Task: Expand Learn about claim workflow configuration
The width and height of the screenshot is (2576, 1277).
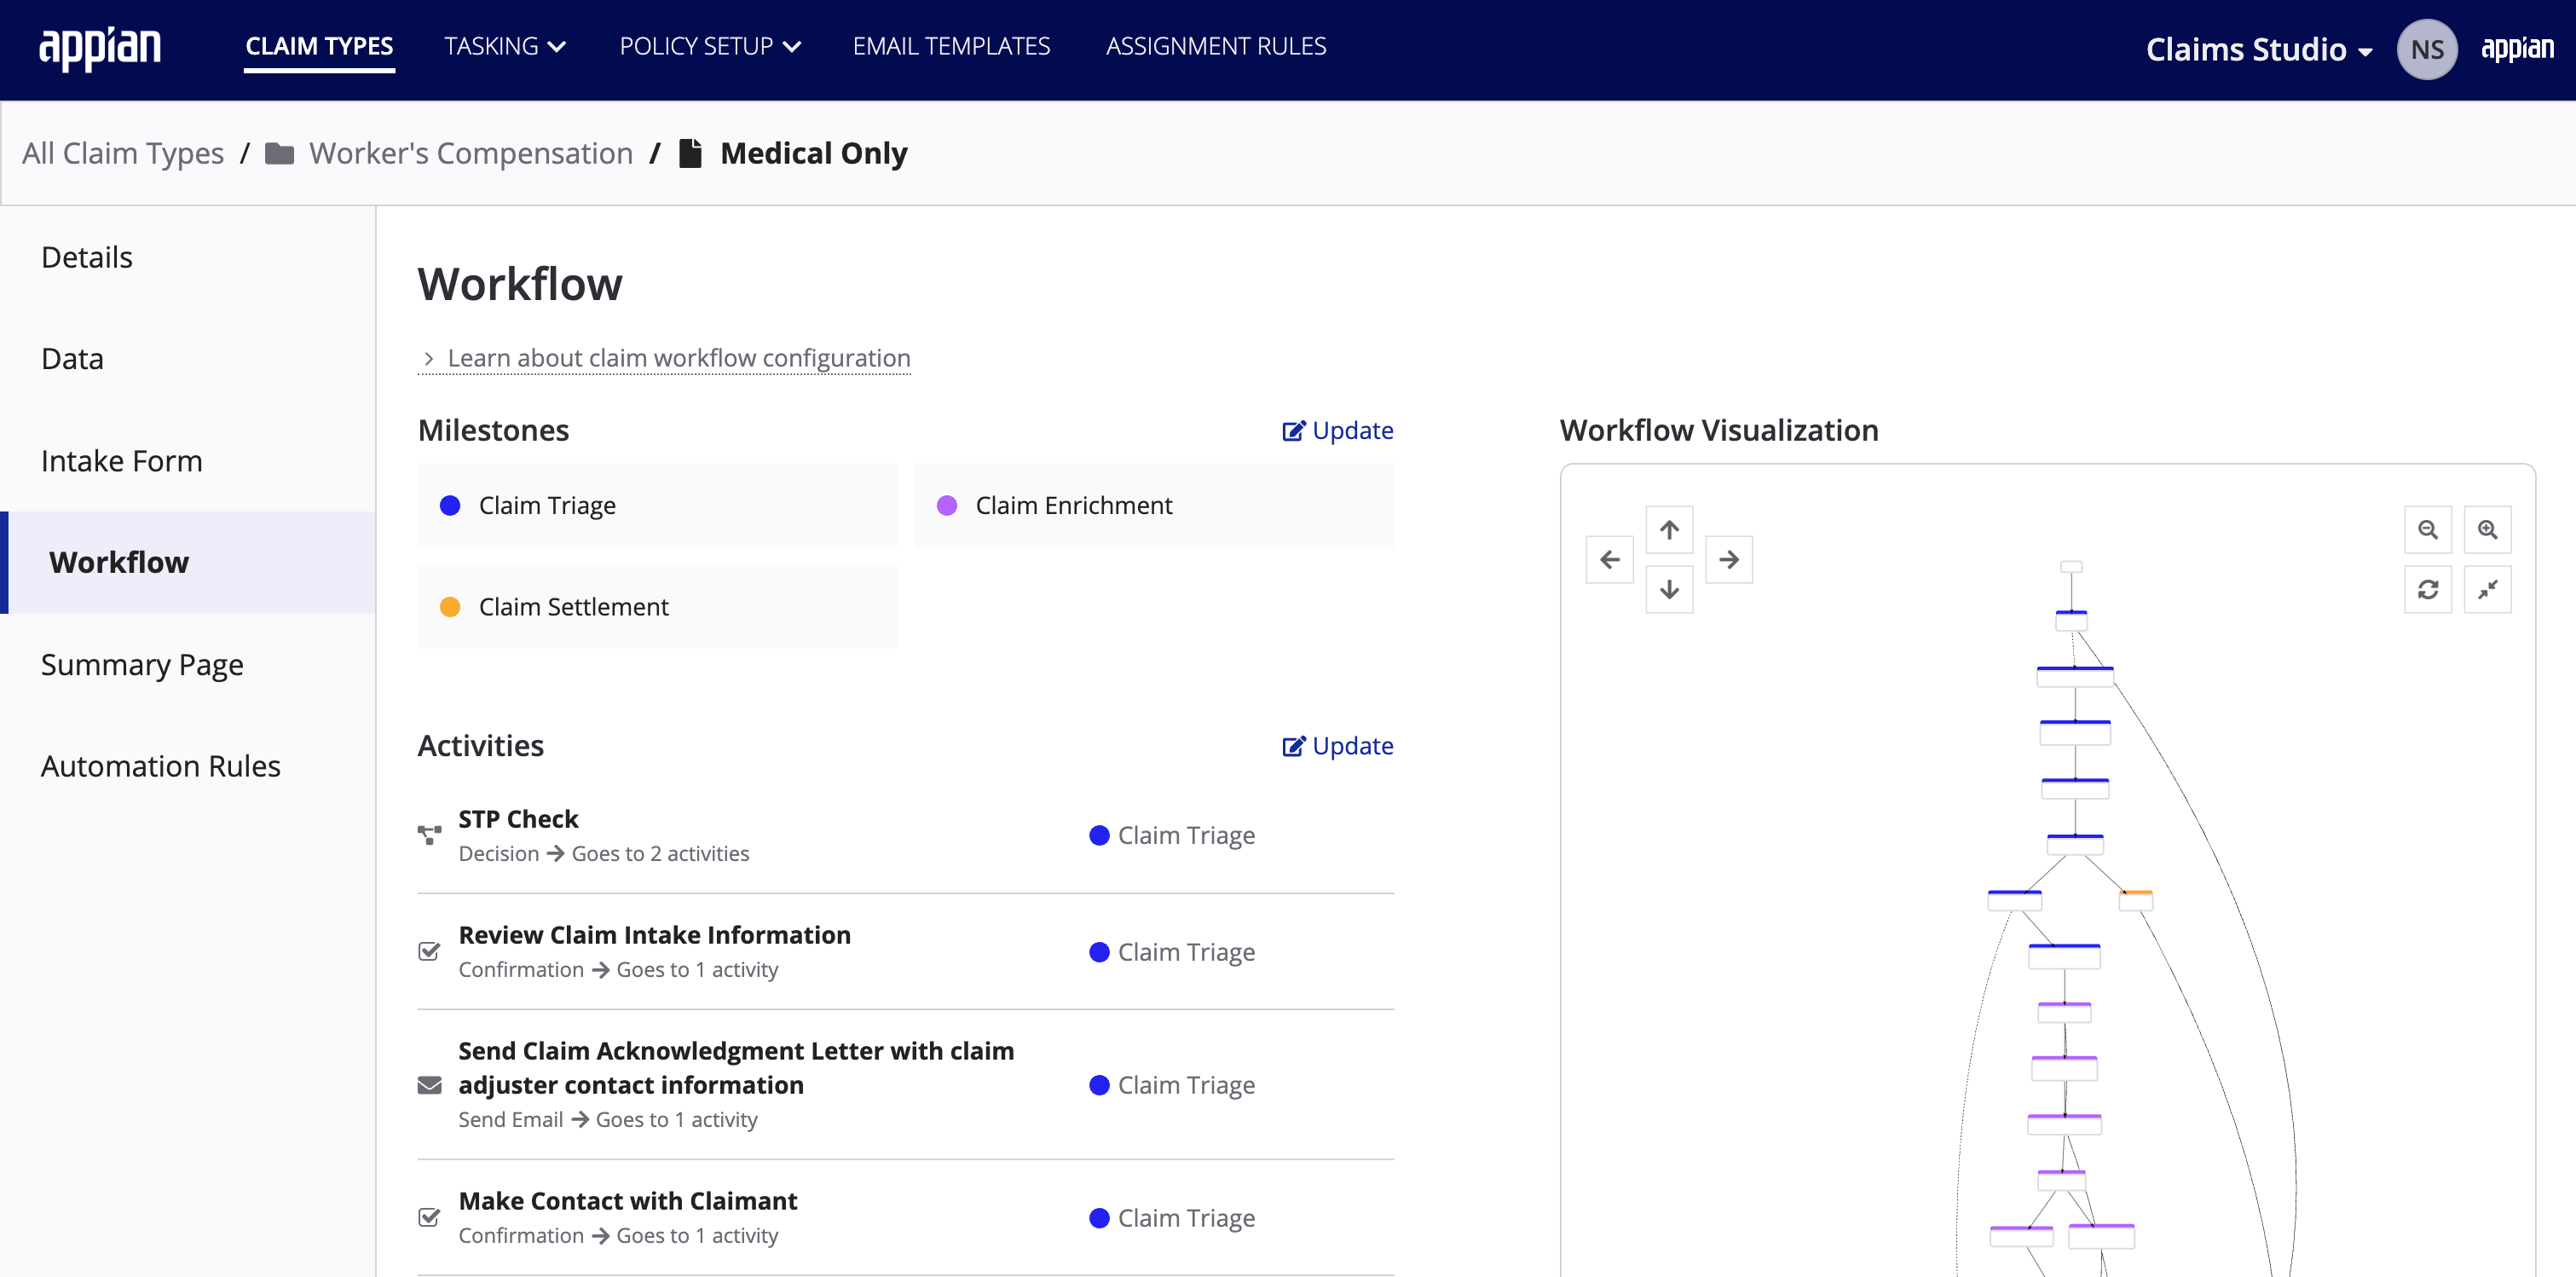Action: tap(664, 358)
